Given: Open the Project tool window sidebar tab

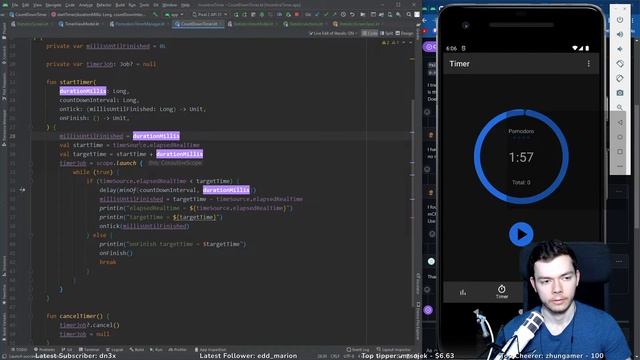Looking at the screenshot, I should 4,31.
